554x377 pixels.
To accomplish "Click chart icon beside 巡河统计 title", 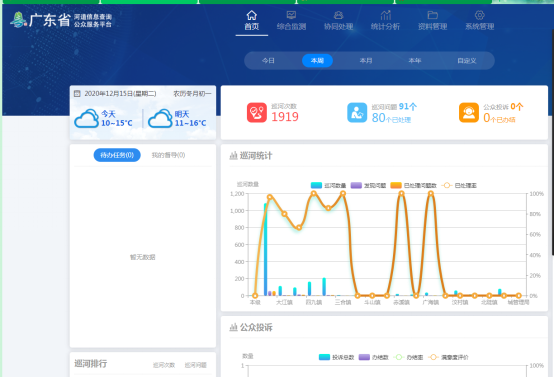I will tap(233, 156).
